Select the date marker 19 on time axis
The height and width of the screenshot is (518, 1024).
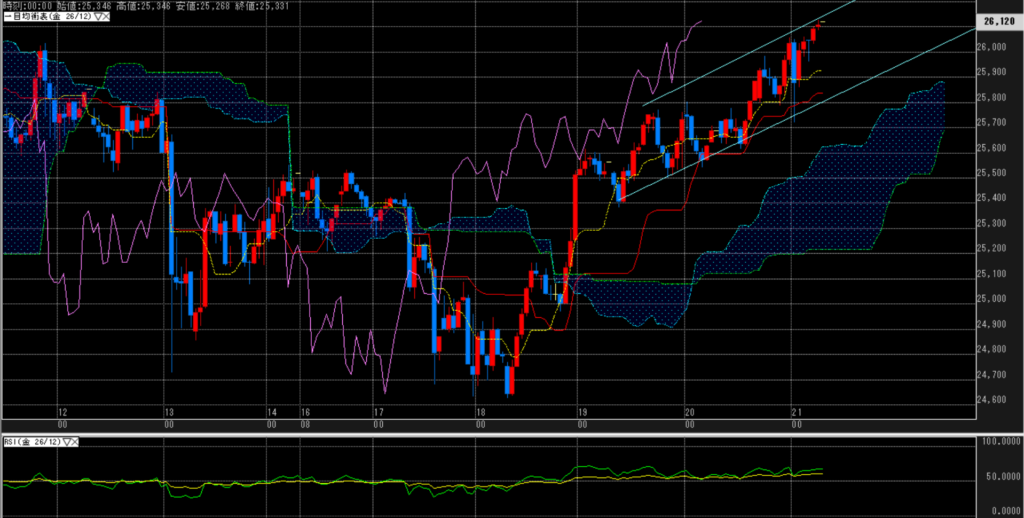pos(580,413)
